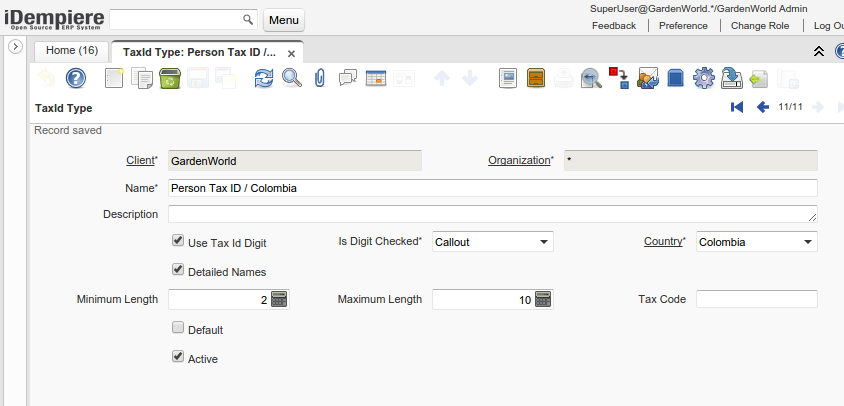The height and width of the screenshot is (406, 844).
Task: Uncheck the Use Tax Id Digit checkbox
Action: click(178, 241)
